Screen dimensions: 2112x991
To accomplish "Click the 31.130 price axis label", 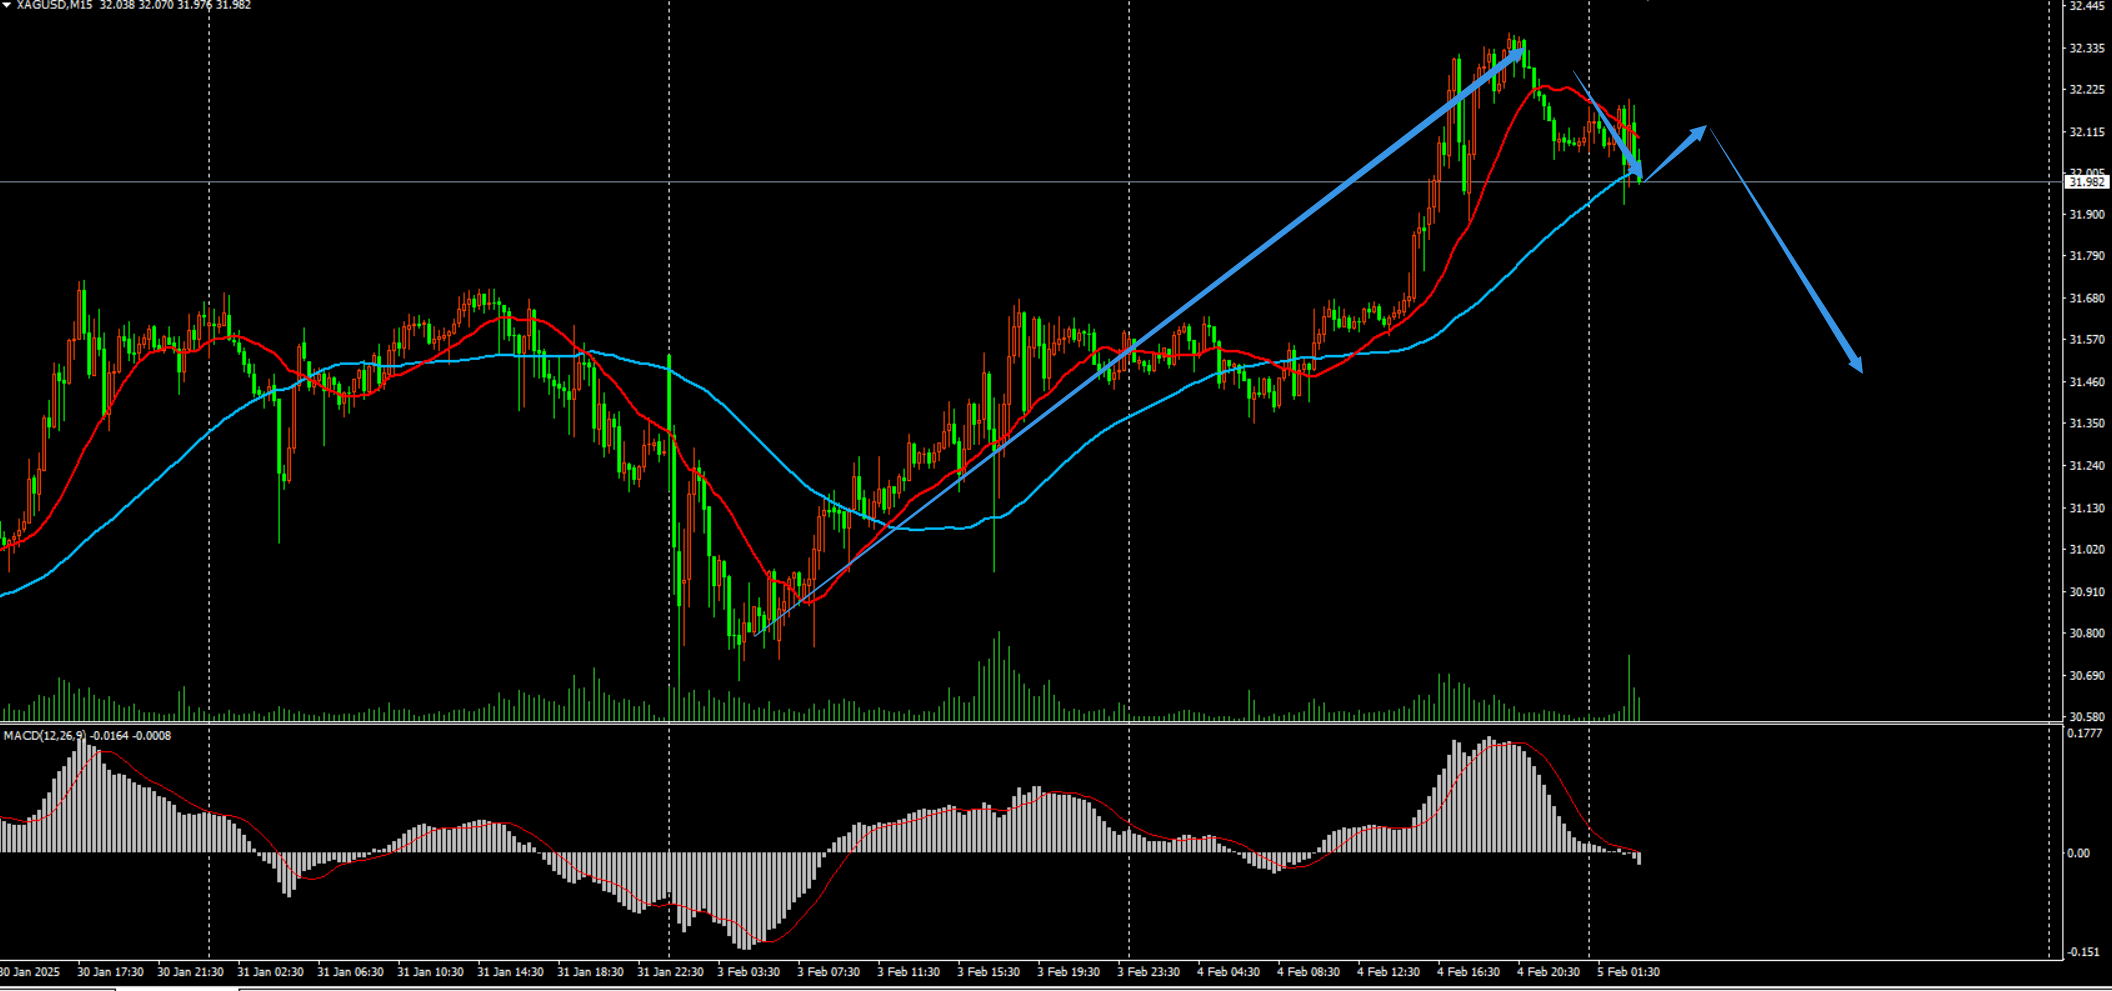I will tap(2087, 508).
